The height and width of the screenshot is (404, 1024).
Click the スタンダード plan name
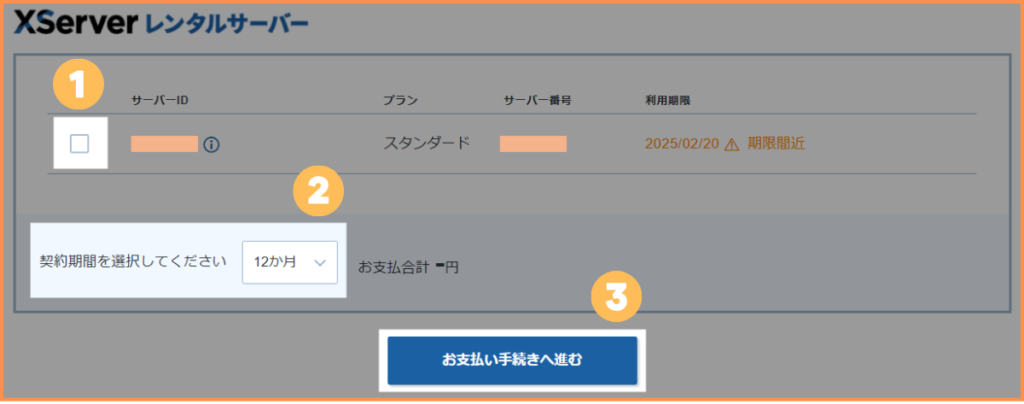[x=426, y=143]
